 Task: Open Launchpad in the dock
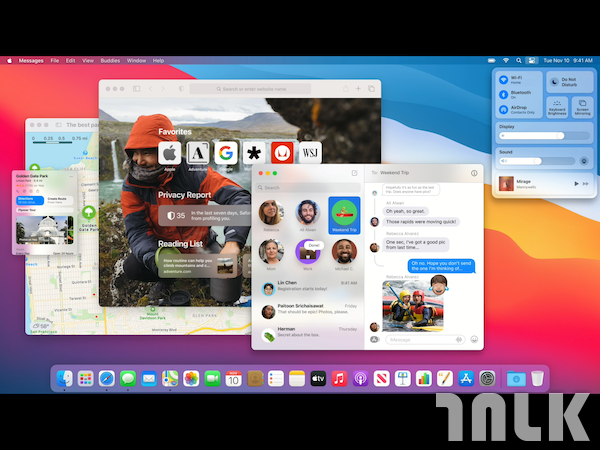coord(85,378)
